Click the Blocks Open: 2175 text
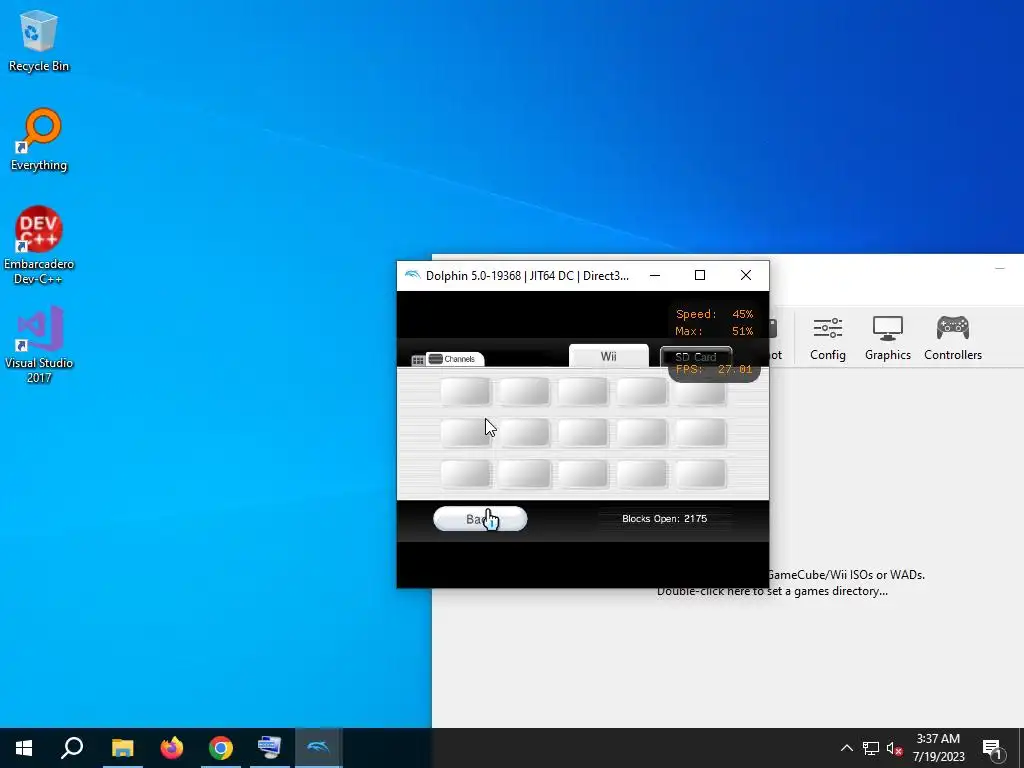This screenshot has width=1024, height=768. pyautogui.click(x=664, y=519)
